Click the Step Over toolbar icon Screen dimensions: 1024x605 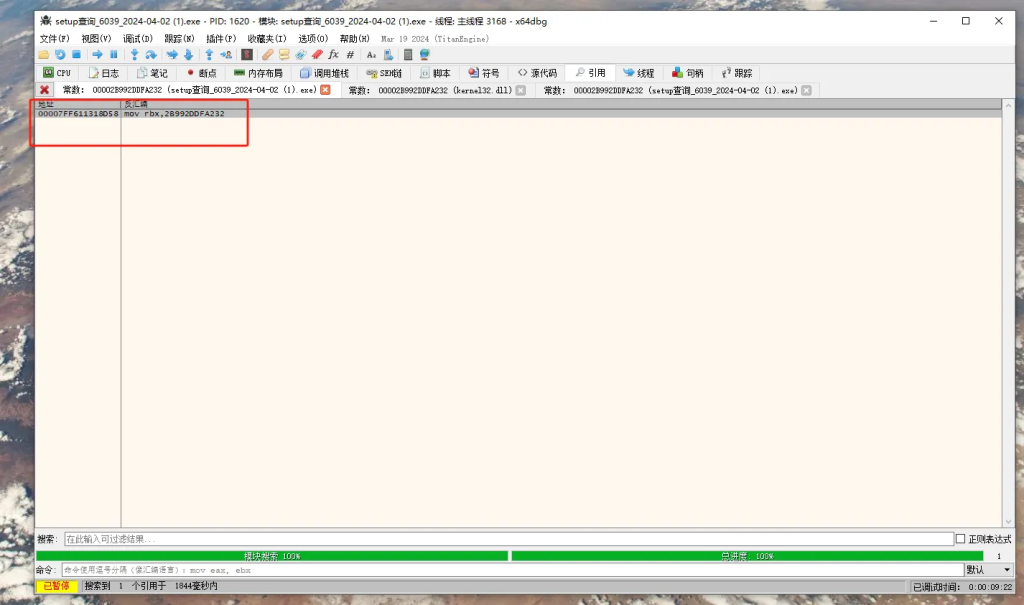pos(151,54)
